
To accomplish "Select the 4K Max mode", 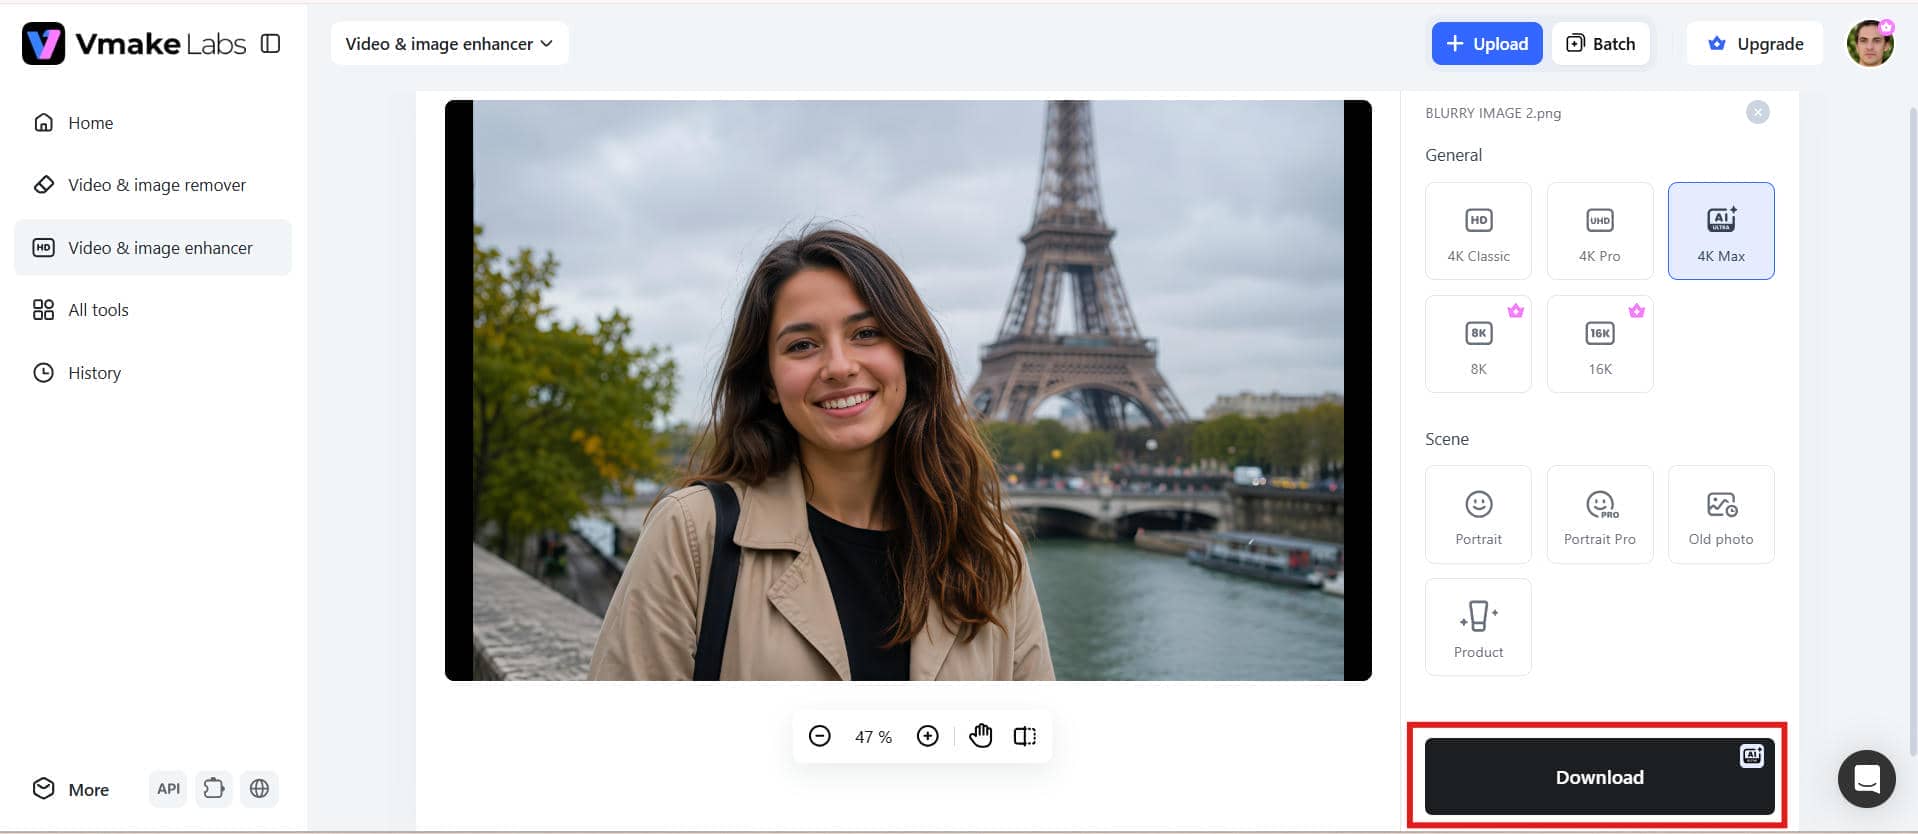I will click(x=1721, y=231).
